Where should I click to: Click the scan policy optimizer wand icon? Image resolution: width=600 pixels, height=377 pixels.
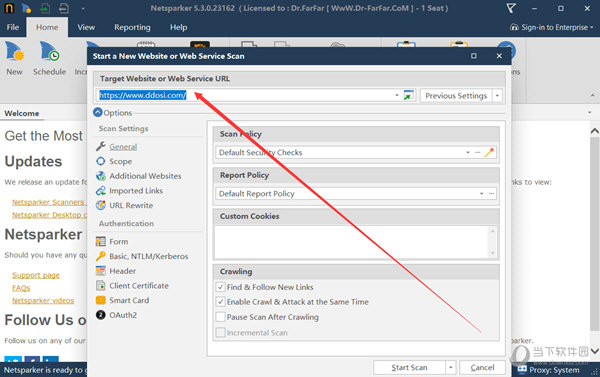(x=489, y=152)
